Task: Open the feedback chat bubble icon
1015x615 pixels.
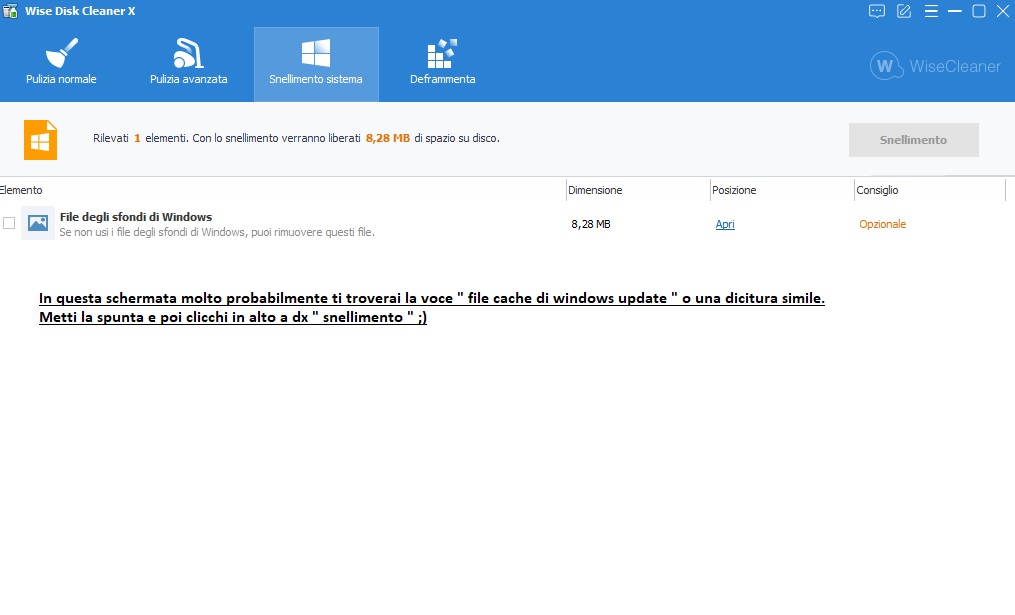Action: [876, 11]
